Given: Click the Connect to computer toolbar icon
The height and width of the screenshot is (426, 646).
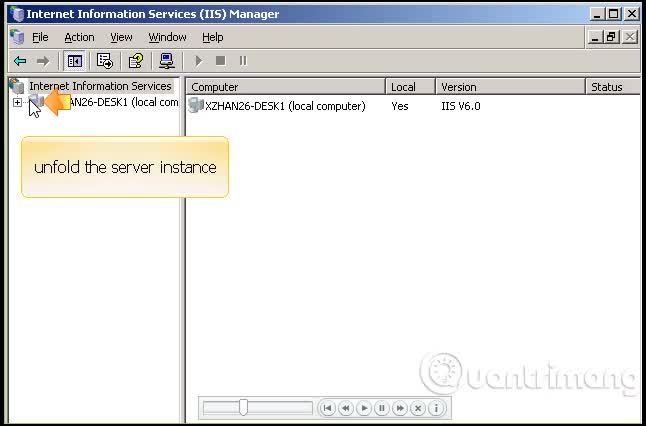Looking at the screenshot, I should (x=166, y=61).
